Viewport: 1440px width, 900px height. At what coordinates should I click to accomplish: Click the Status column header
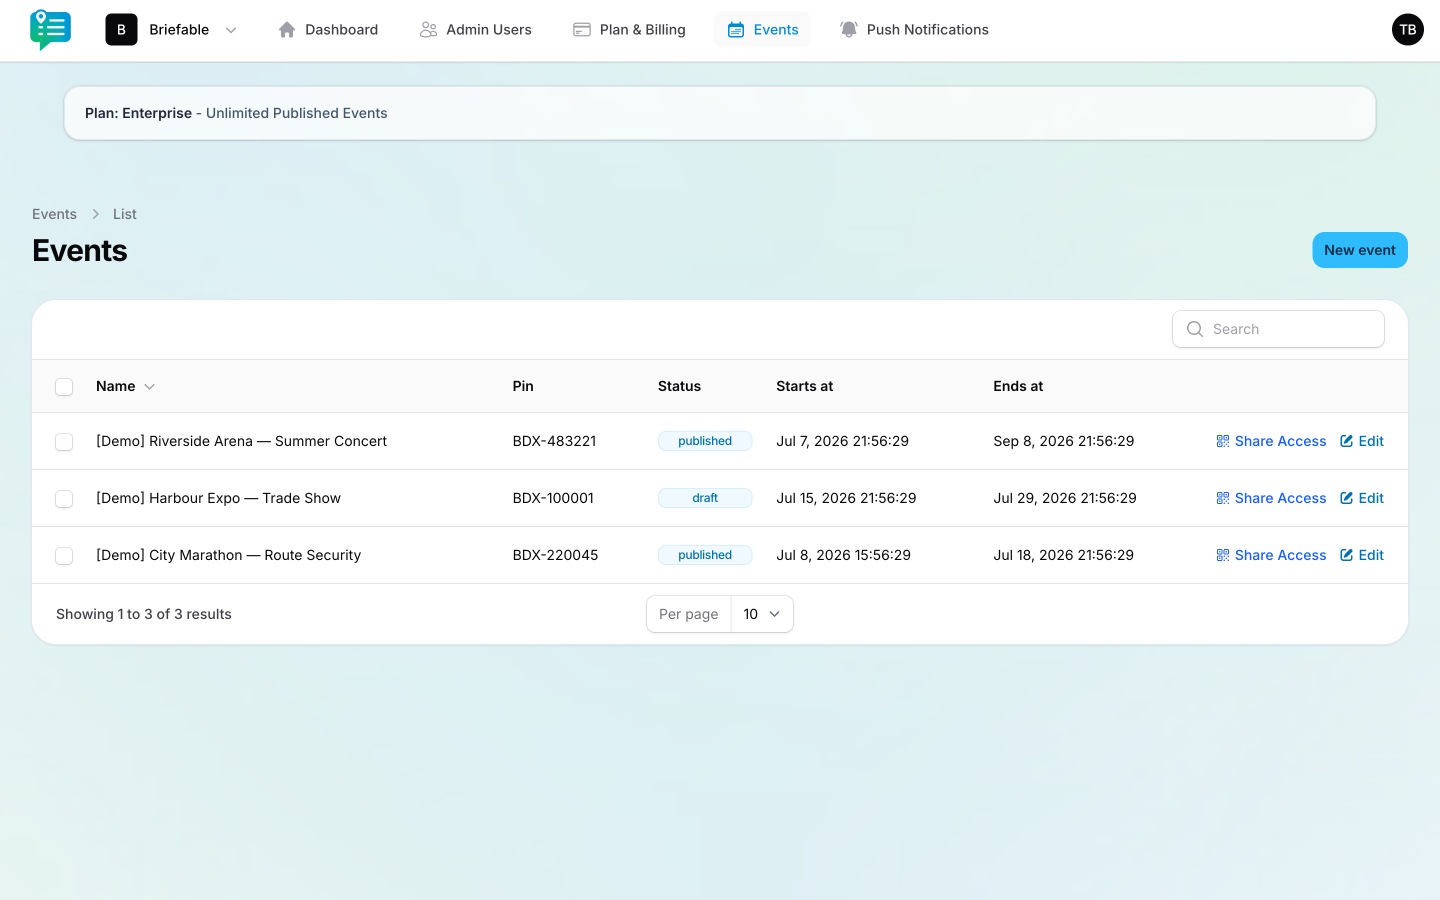click(679, 386)
